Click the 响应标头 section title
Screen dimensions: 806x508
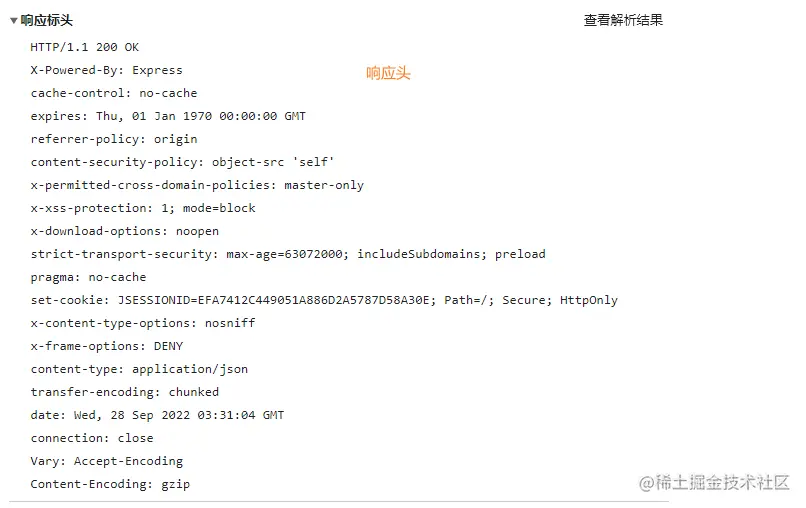click(47, 20)
